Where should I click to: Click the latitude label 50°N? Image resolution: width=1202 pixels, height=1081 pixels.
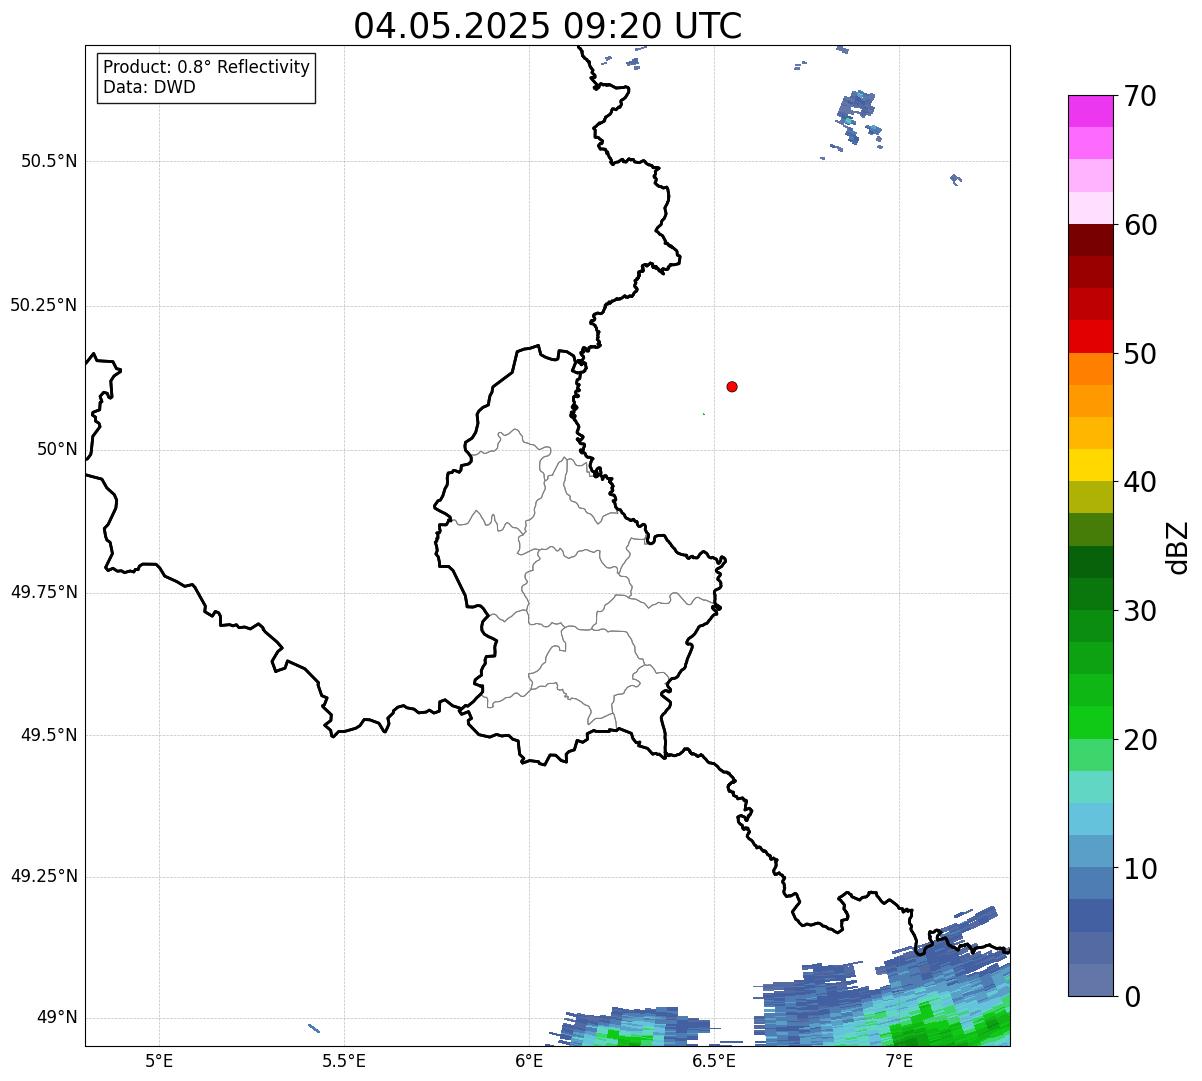(x=57, y=450)
